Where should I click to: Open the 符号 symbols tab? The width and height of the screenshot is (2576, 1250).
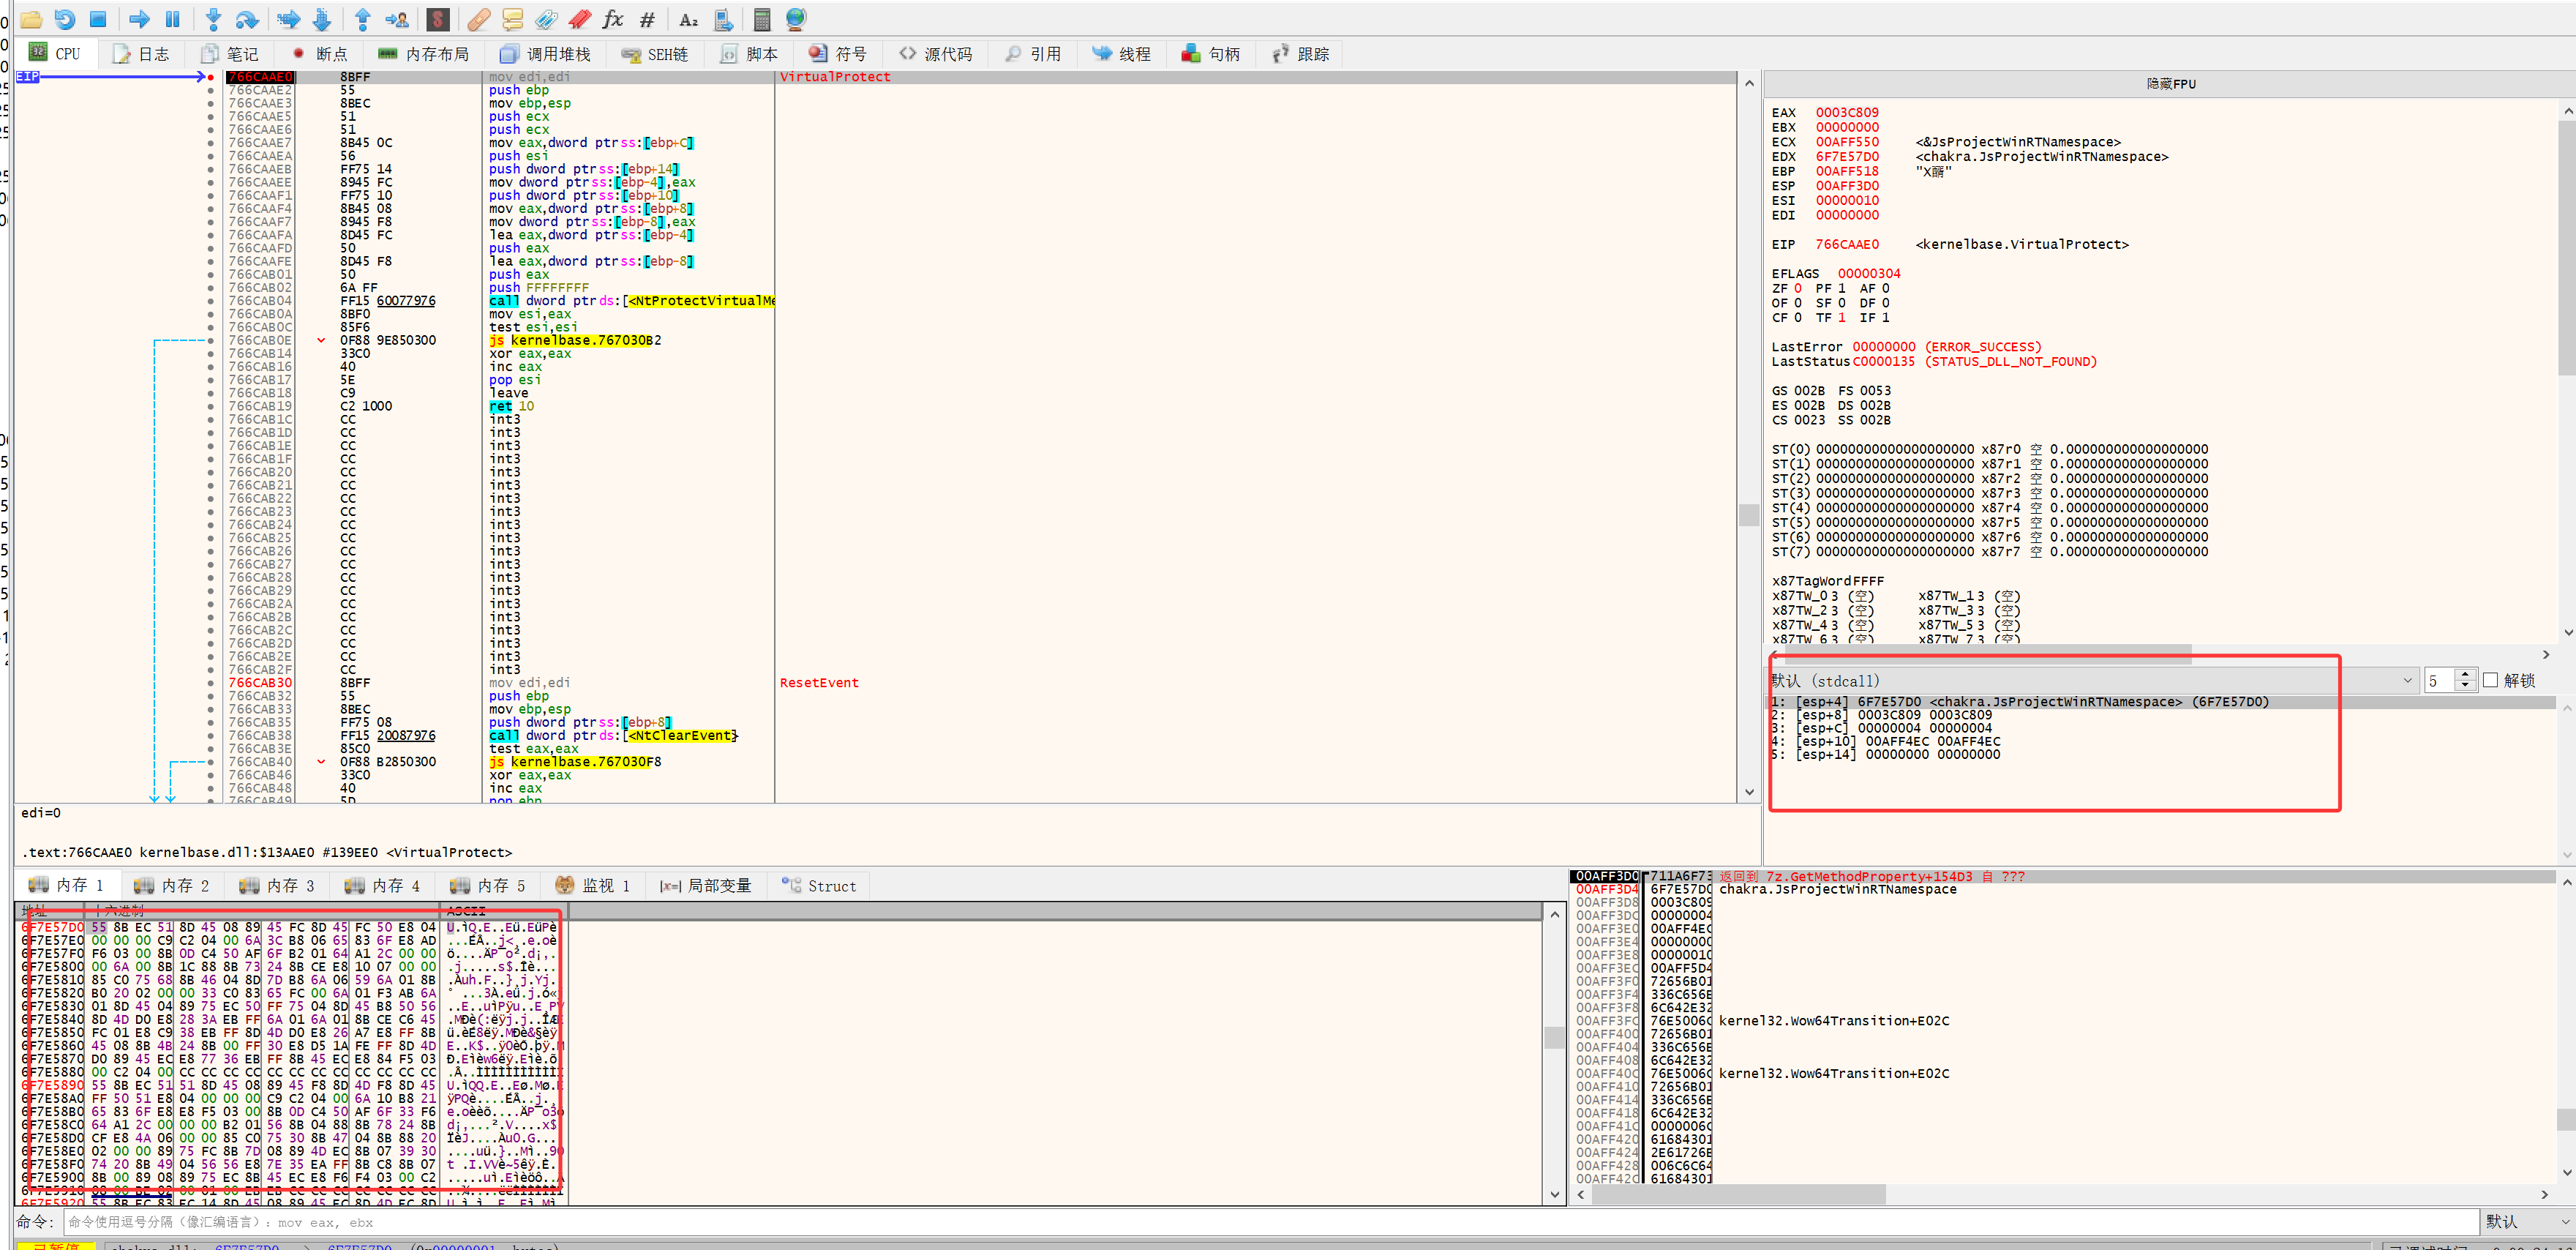tap(838, 54)
